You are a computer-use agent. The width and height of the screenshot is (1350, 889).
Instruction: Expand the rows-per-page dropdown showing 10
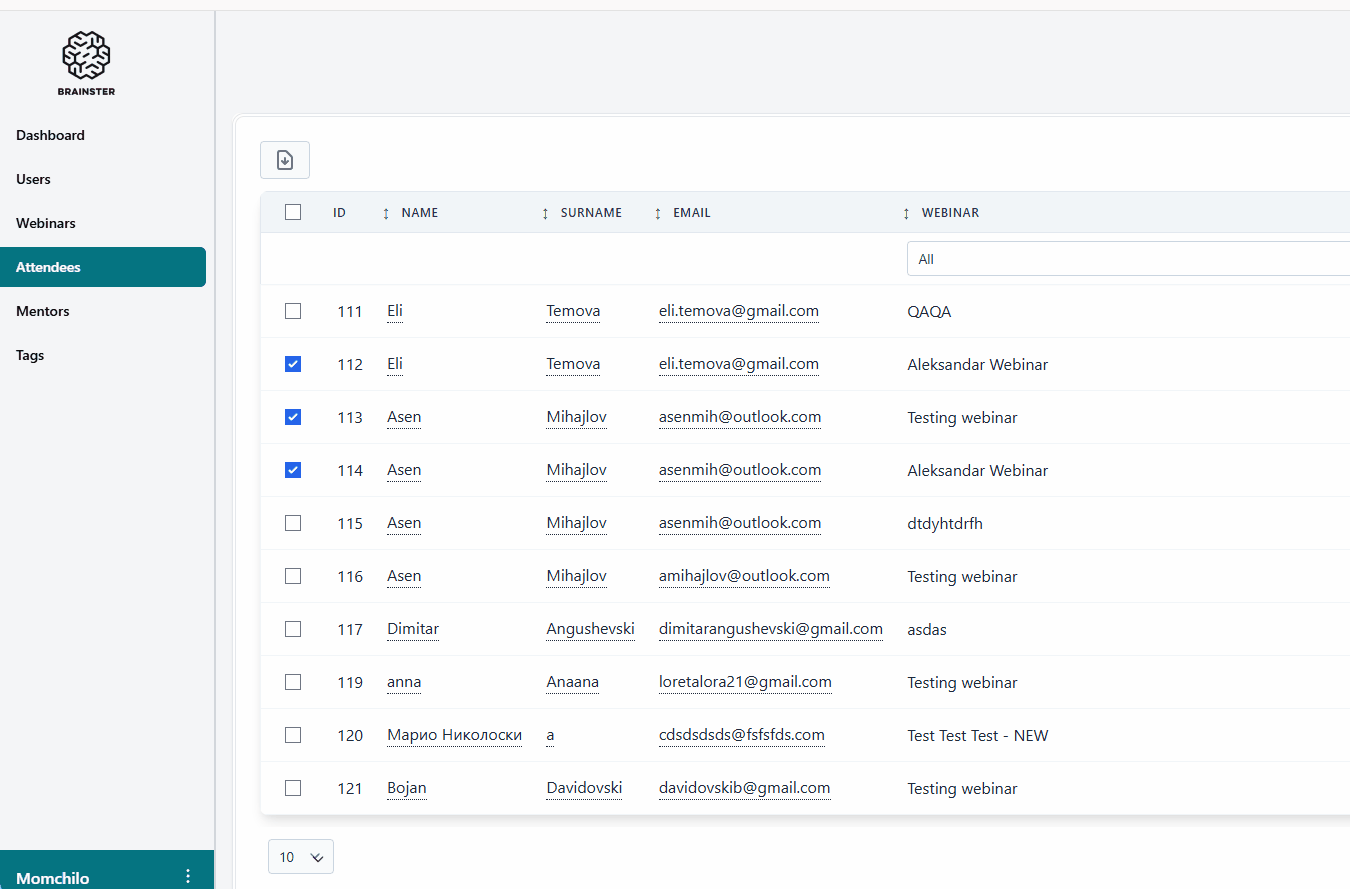click(x=301, y=857)
